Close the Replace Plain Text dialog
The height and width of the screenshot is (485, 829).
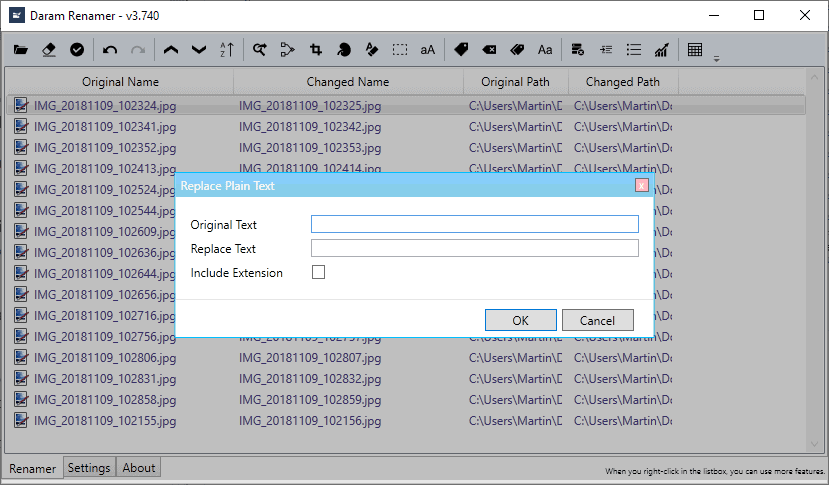click(641, 185)
